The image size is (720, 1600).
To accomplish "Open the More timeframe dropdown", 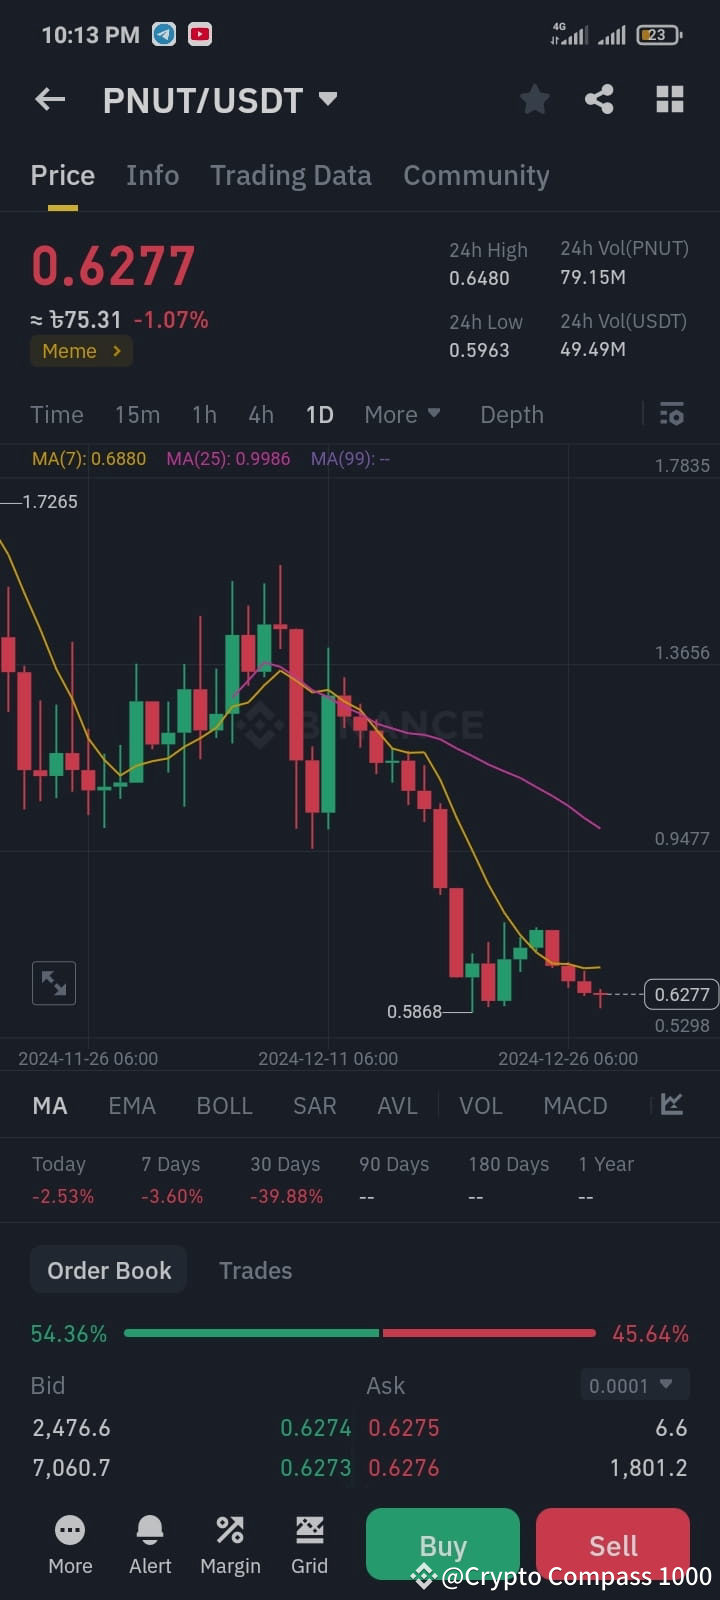I will [402, 414].
